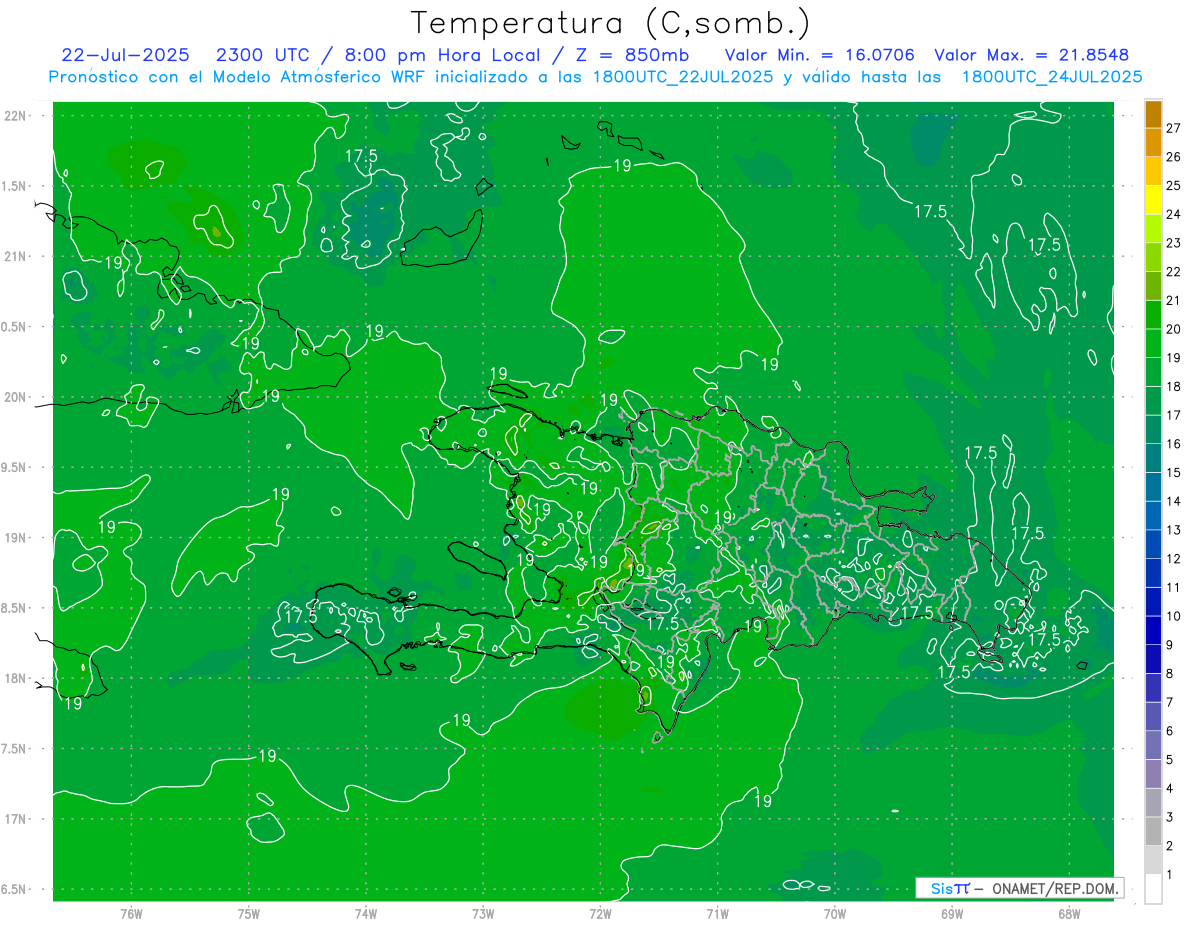Click the gray legend swatch between 2 and 3
The height and width of the screenshot is (927, 1200).
(x=1154, y=831)
